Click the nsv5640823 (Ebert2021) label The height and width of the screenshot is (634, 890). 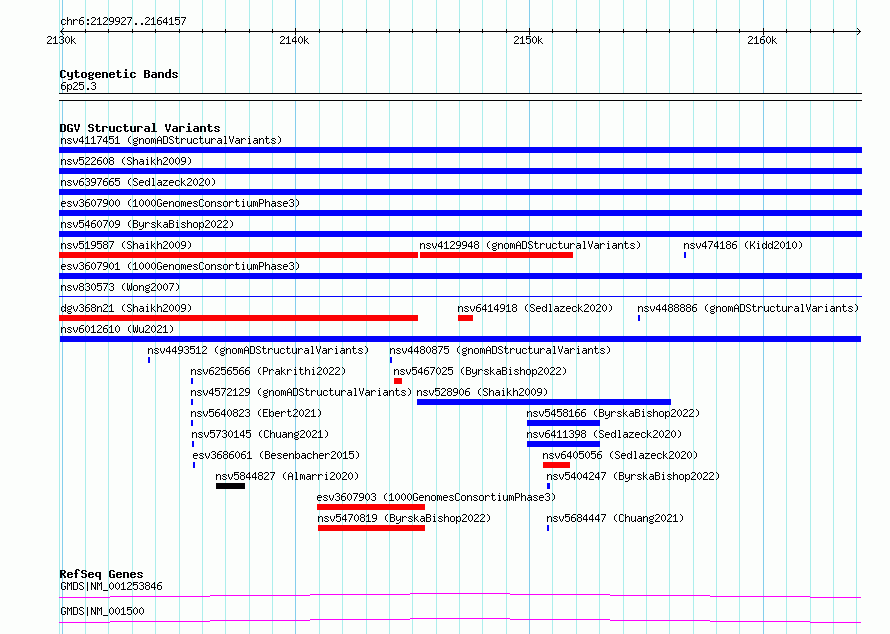point(256,413)
